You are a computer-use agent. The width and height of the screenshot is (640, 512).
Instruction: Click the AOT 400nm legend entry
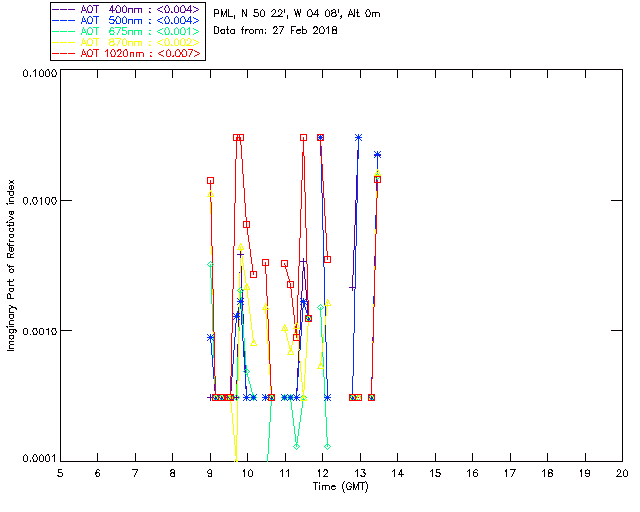tap(127, 9)
